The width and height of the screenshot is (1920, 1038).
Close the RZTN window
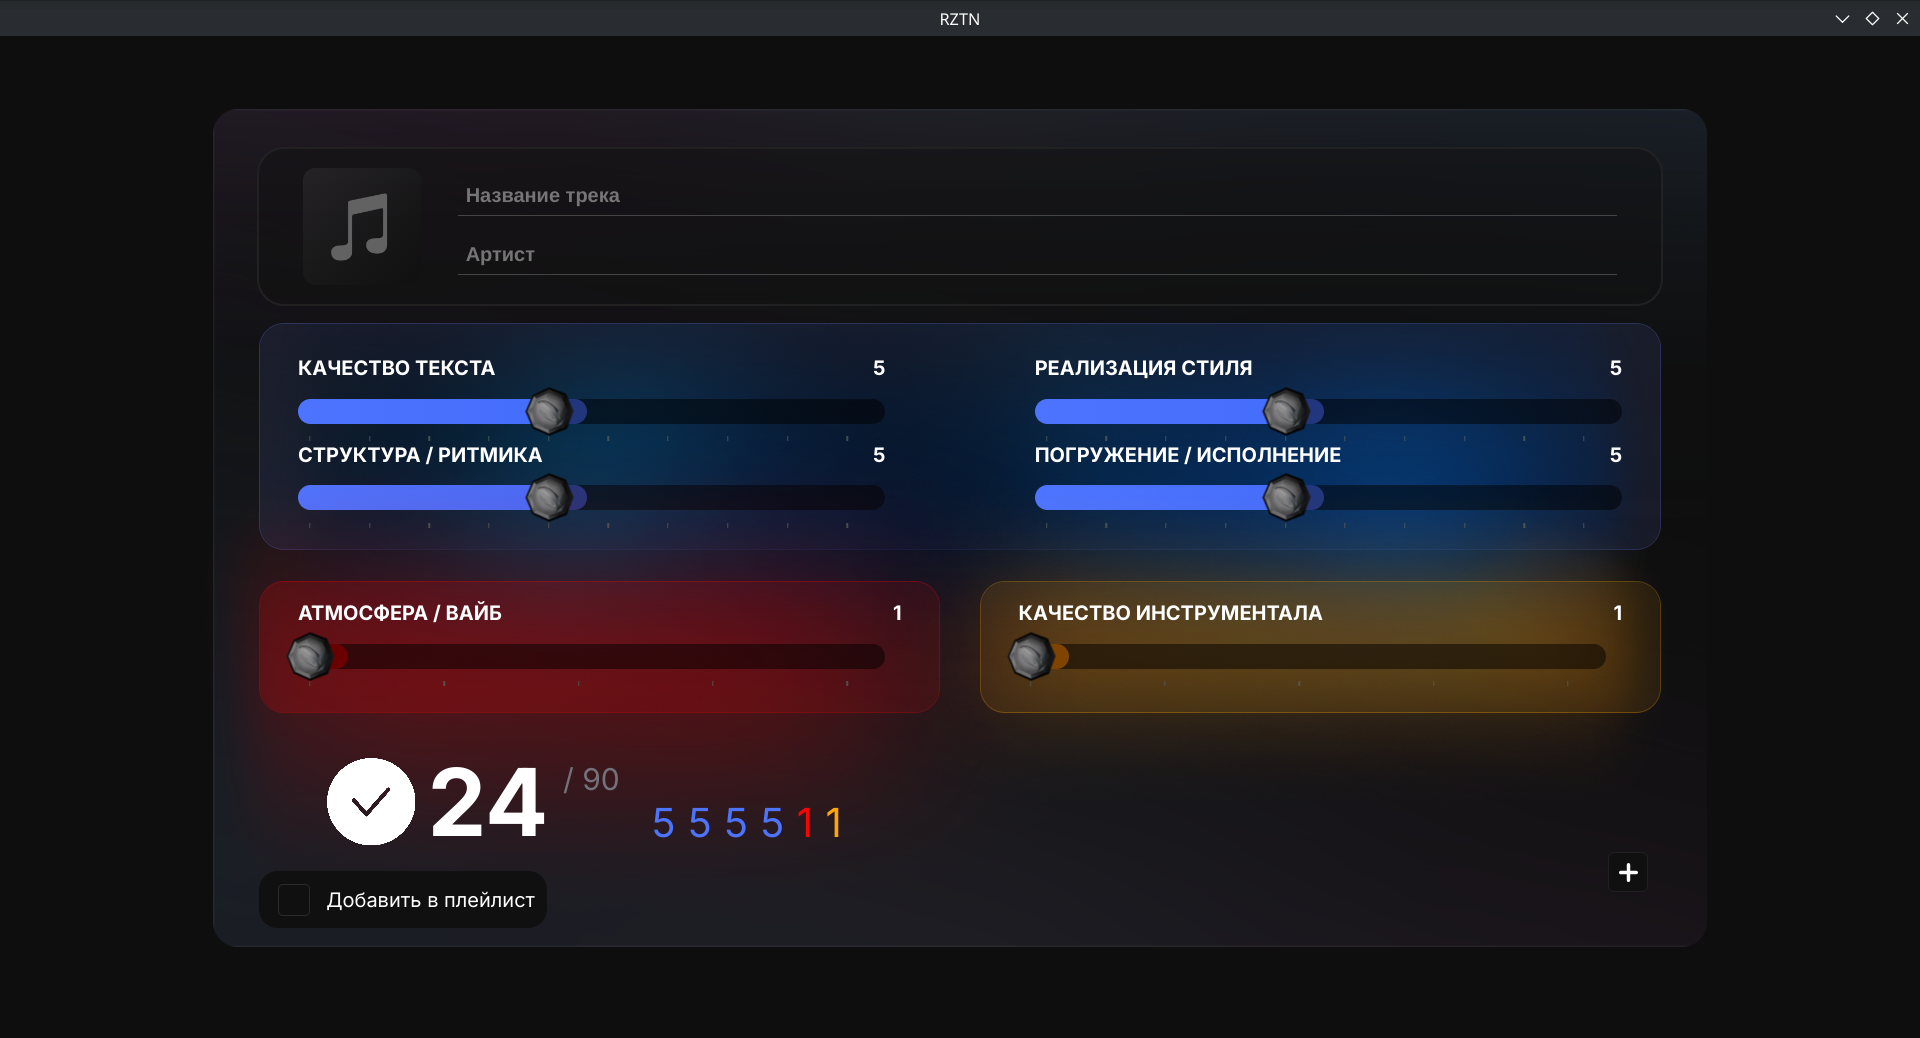(1902, 19)
